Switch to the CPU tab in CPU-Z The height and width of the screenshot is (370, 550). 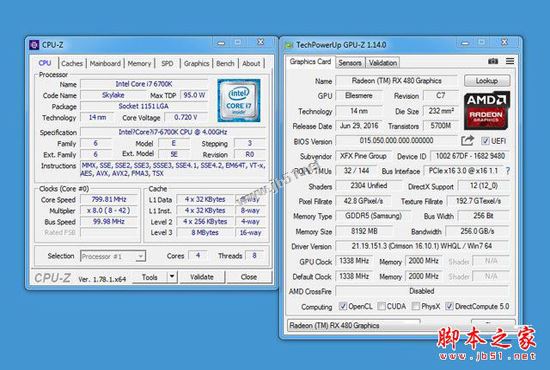click(x=45, y=63)
